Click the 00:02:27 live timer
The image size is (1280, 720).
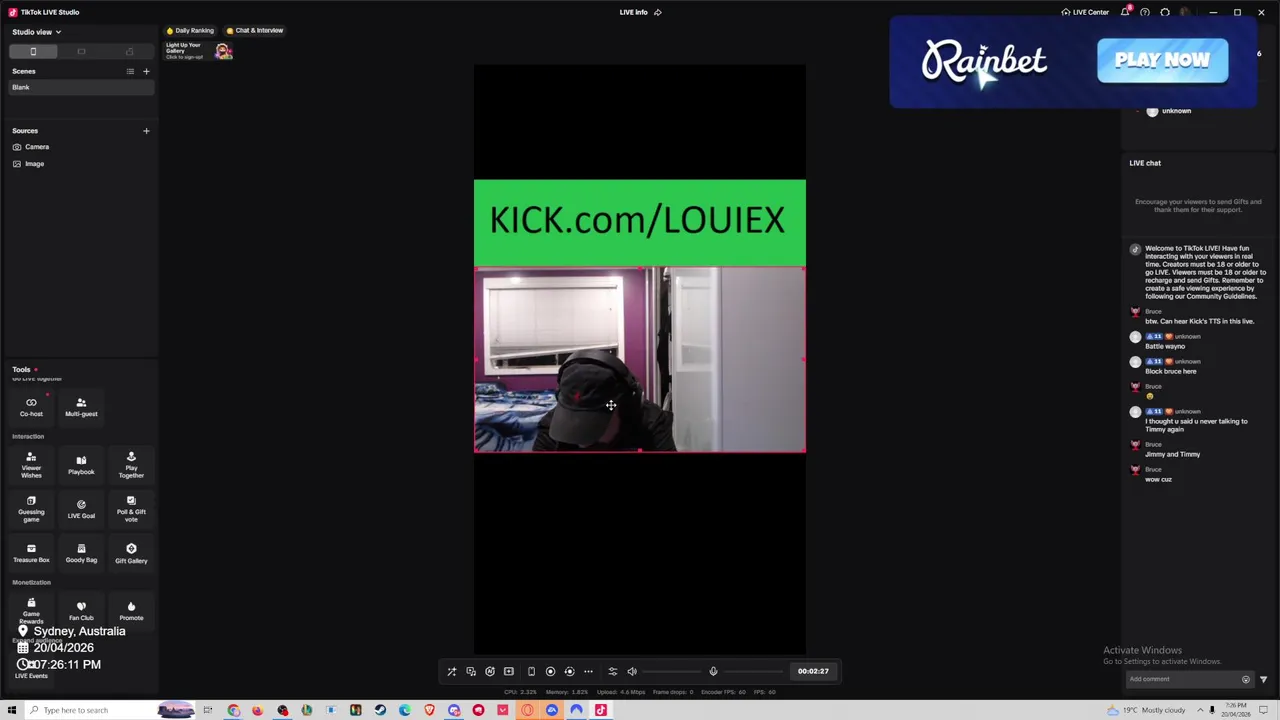[813, 671]
